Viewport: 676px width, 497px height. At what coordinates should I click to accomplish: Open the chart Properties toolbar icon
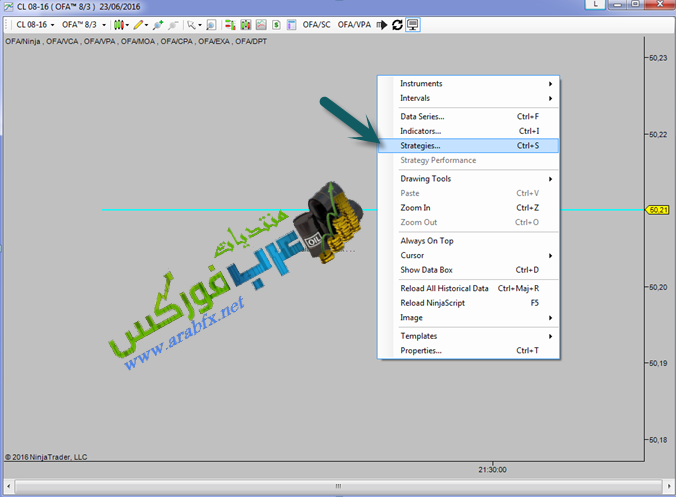(x=291, y=25)
